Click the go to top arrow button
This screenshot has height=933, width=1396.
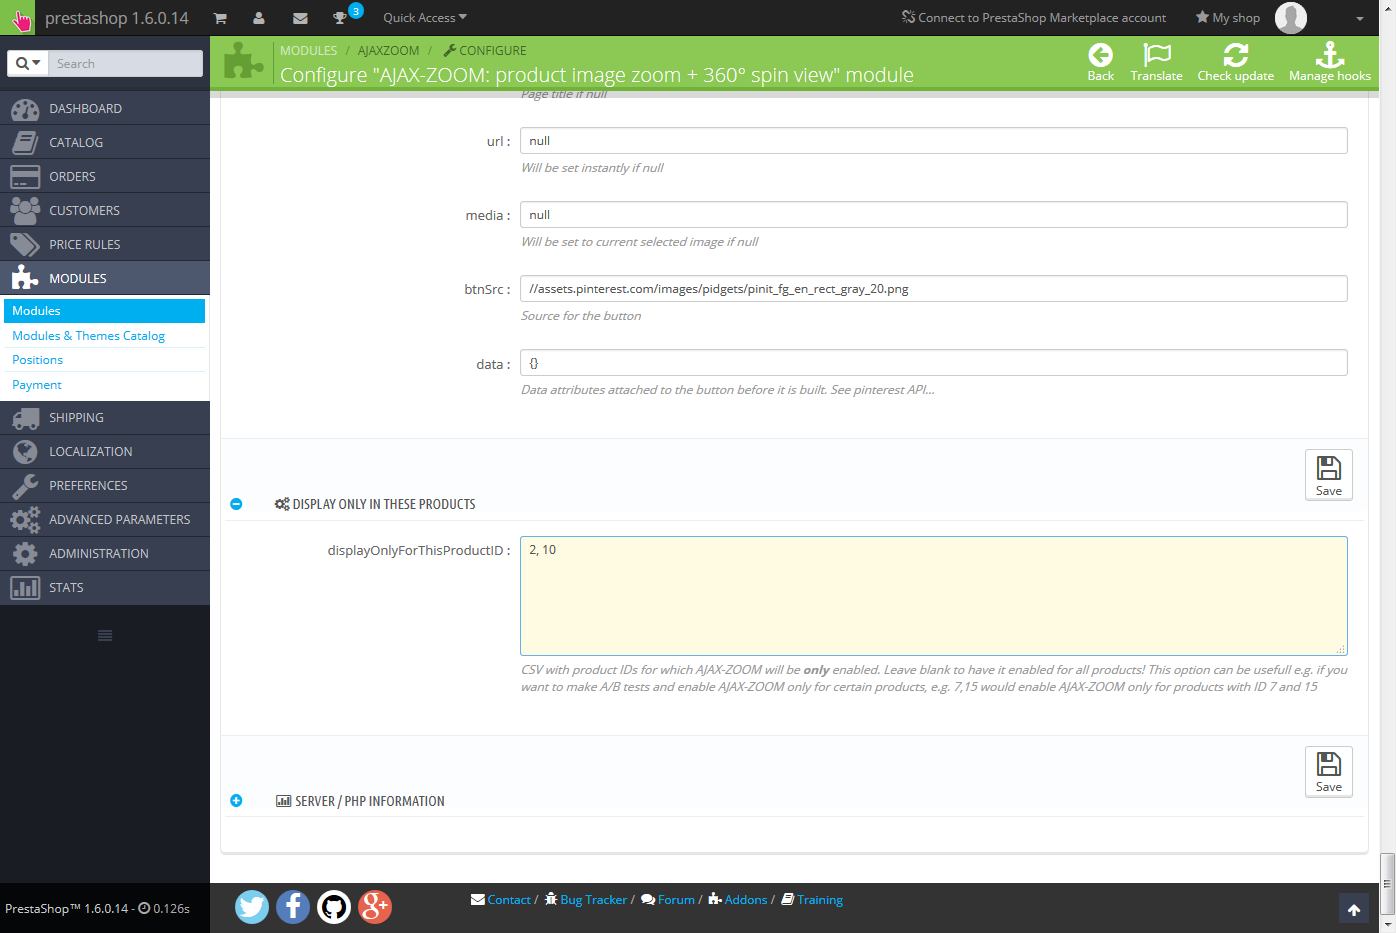click(1354, 909)
